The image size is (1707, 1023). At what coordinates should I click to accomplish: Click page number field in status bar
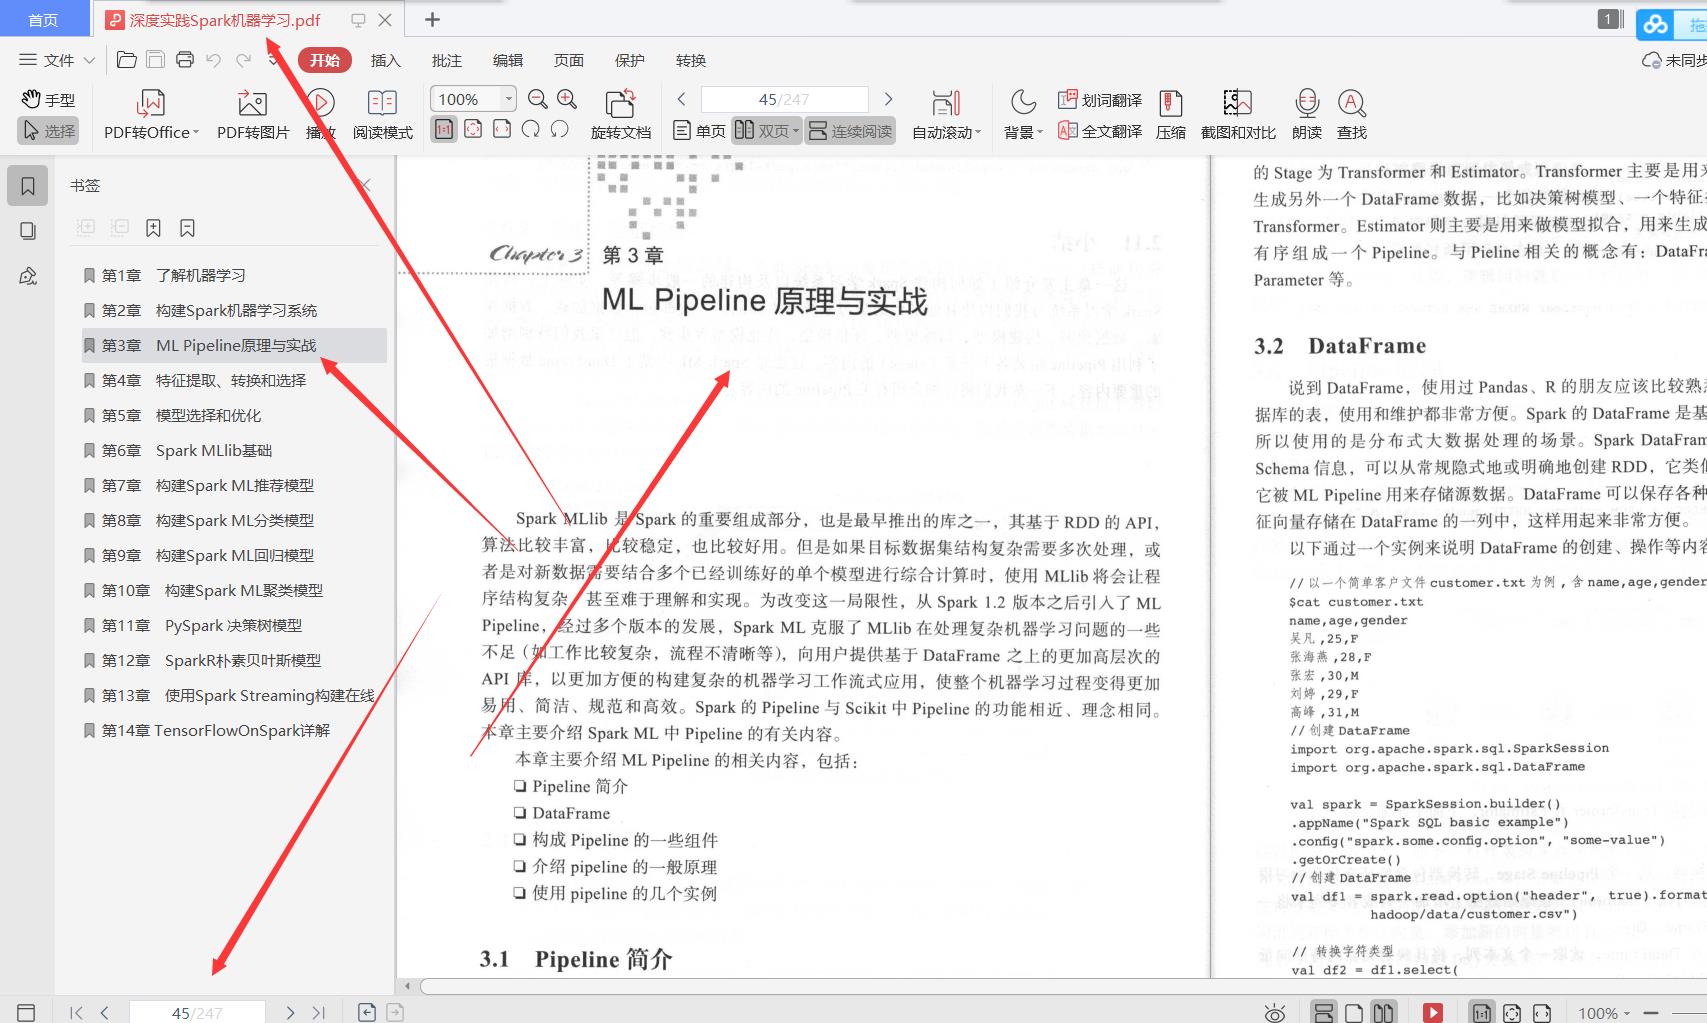(197, 1012)
